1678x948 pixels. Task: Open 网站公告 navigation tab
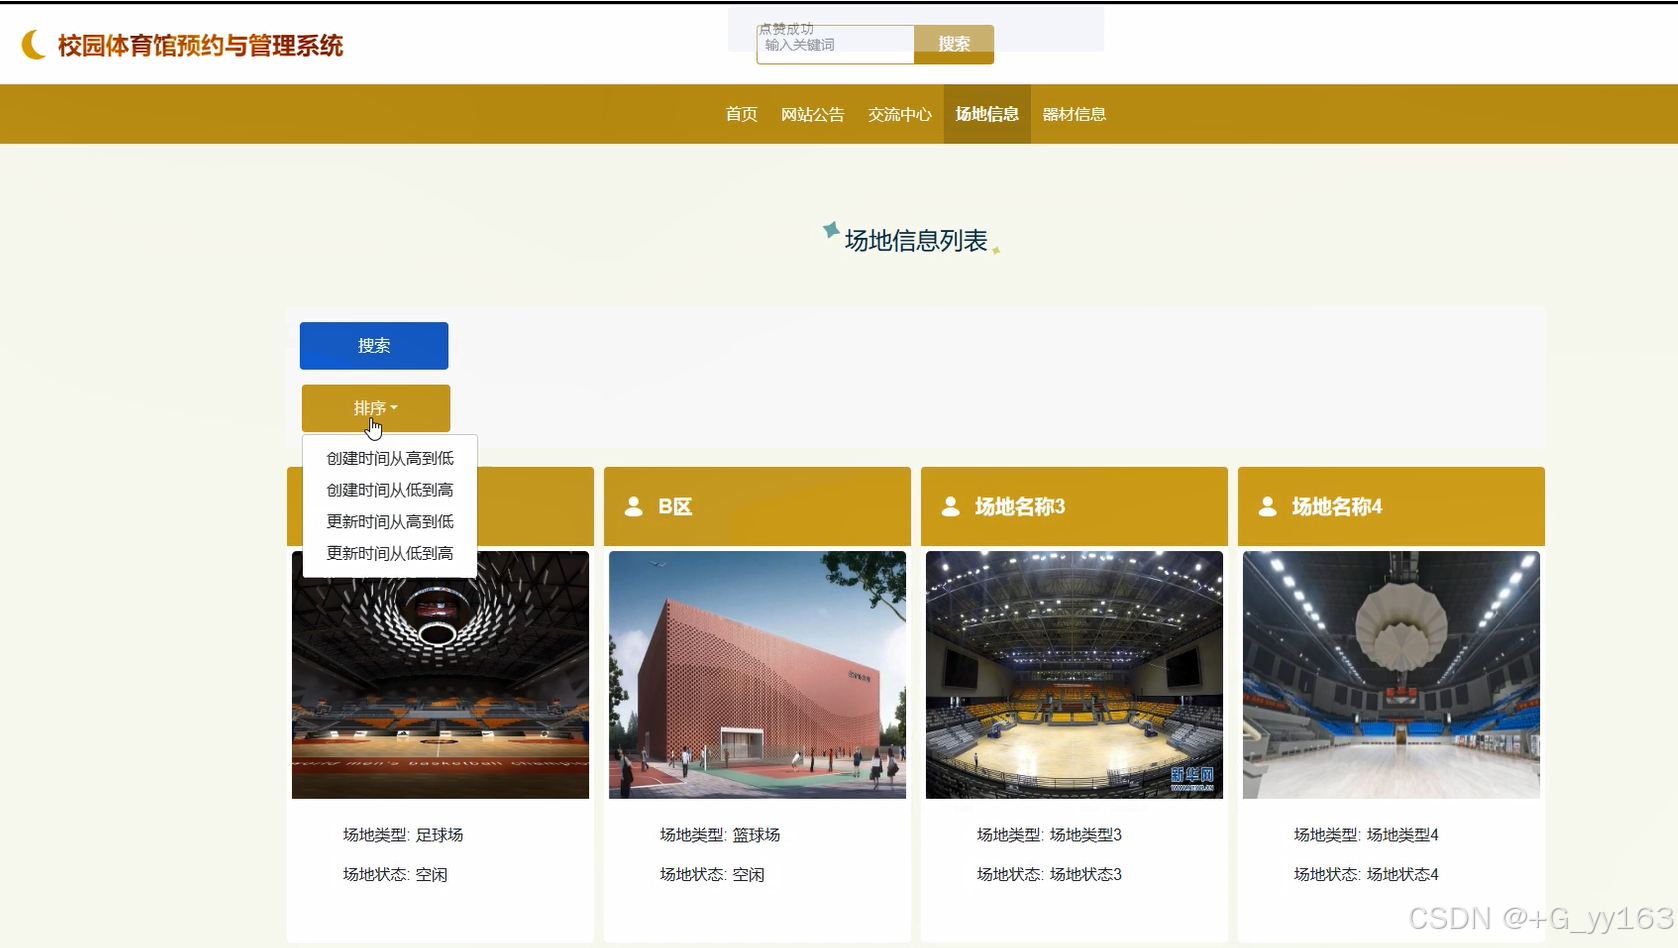tap(812, 114)
